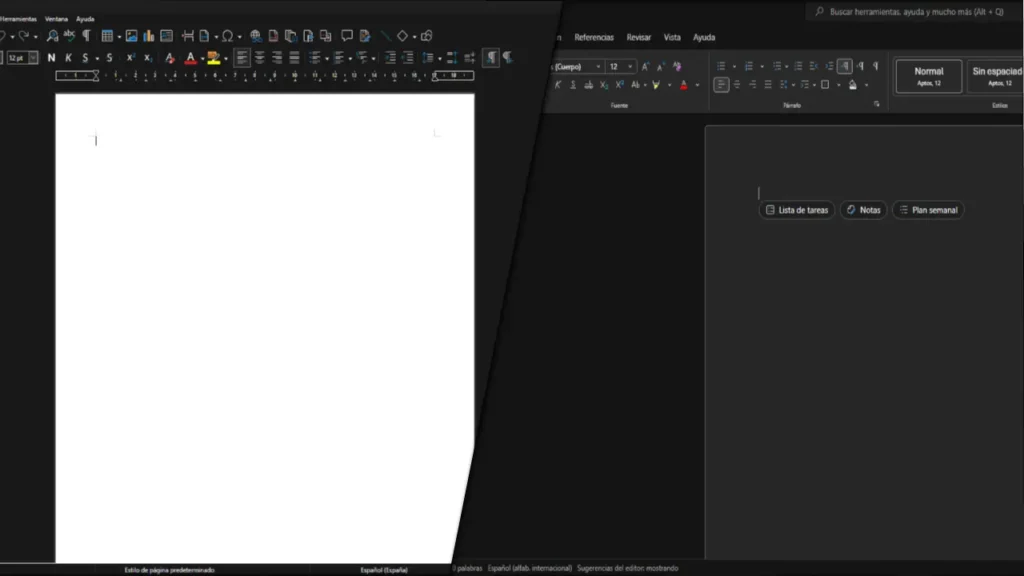The width and height of the screenshot is (1024, 576).
Task: Open the Herramientas menu in LibreOffice
Action: [18, 17]
